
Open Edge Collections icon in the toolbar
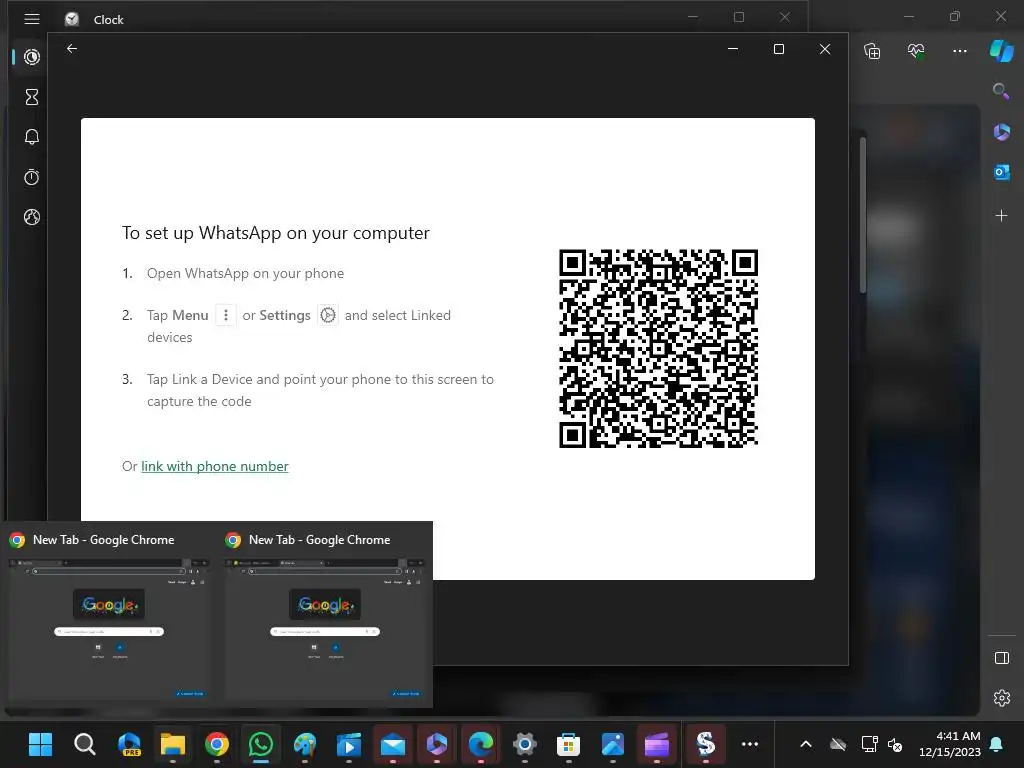click(872, 51)
